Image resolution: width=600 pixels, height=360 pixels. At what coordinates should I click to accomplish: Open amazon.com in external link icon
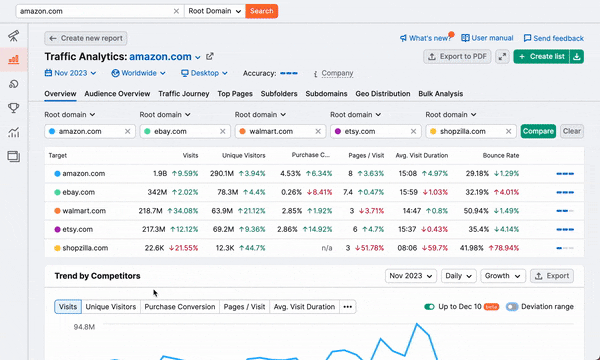[210, 57]
